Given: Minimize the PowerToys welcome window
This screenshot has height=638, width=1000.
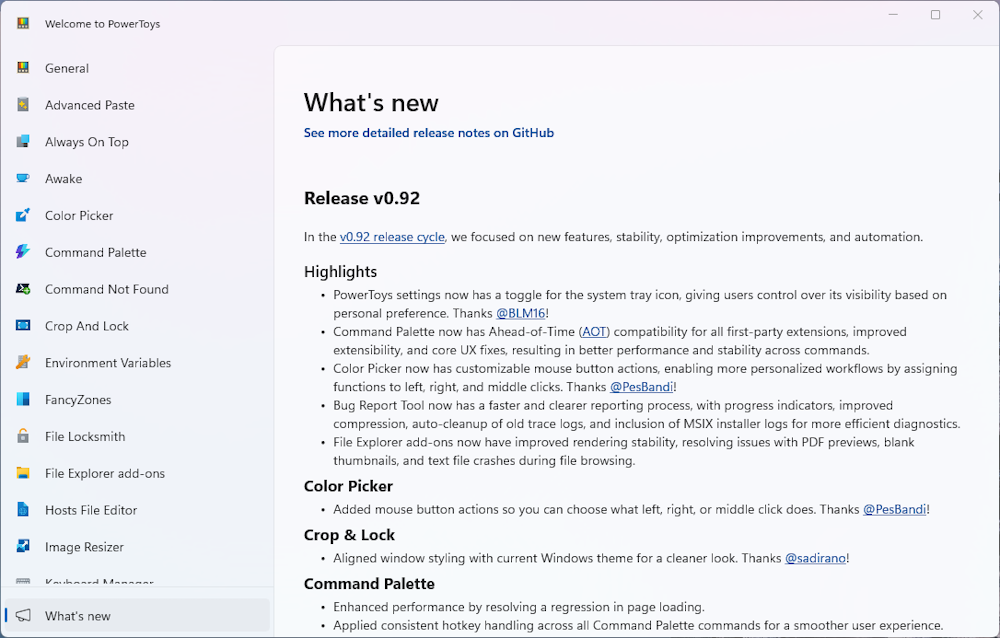Looking at the screenshot, I should (893, 15).
